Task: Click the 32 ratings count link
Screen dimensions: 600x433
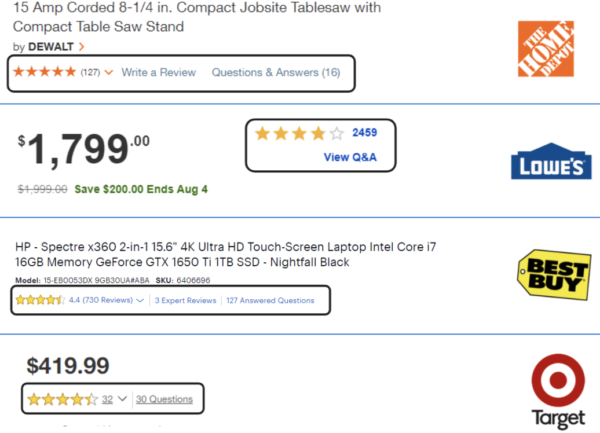Action: [x=108, y=399]
